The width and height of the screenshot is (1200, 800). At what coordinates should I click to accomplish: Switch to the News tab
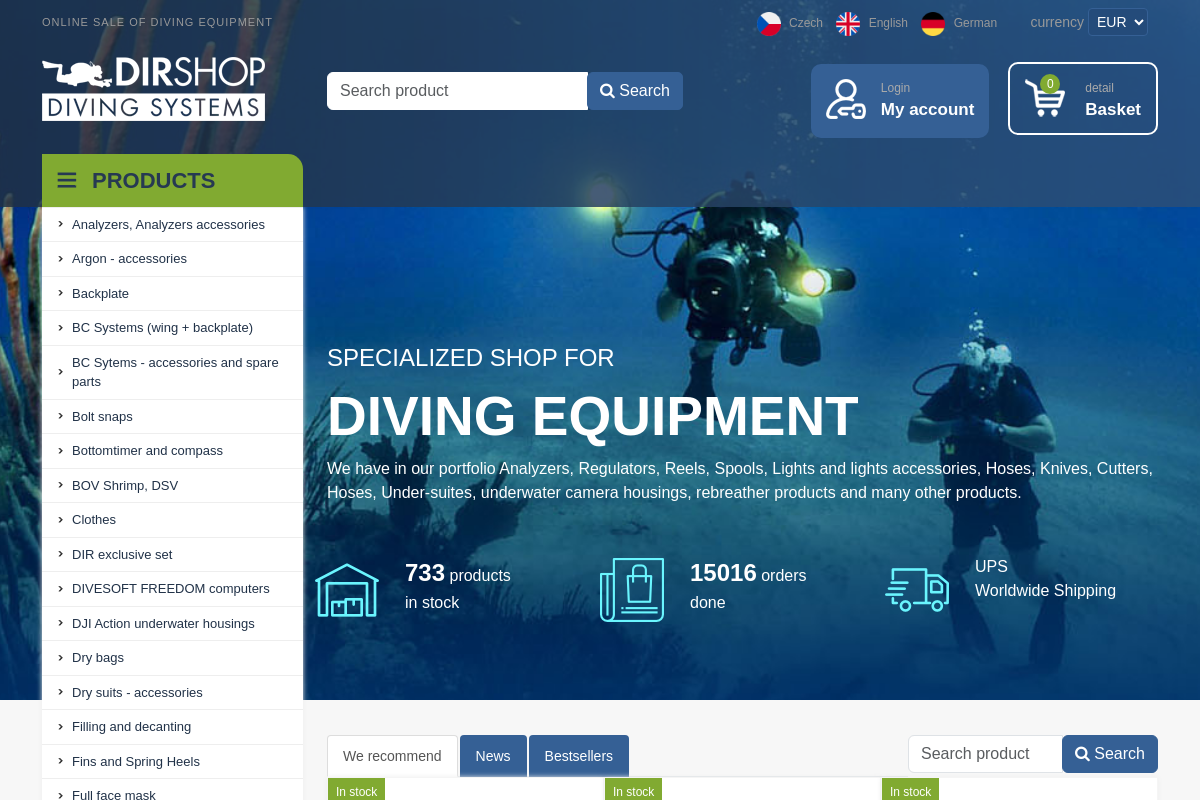(493, 756)
